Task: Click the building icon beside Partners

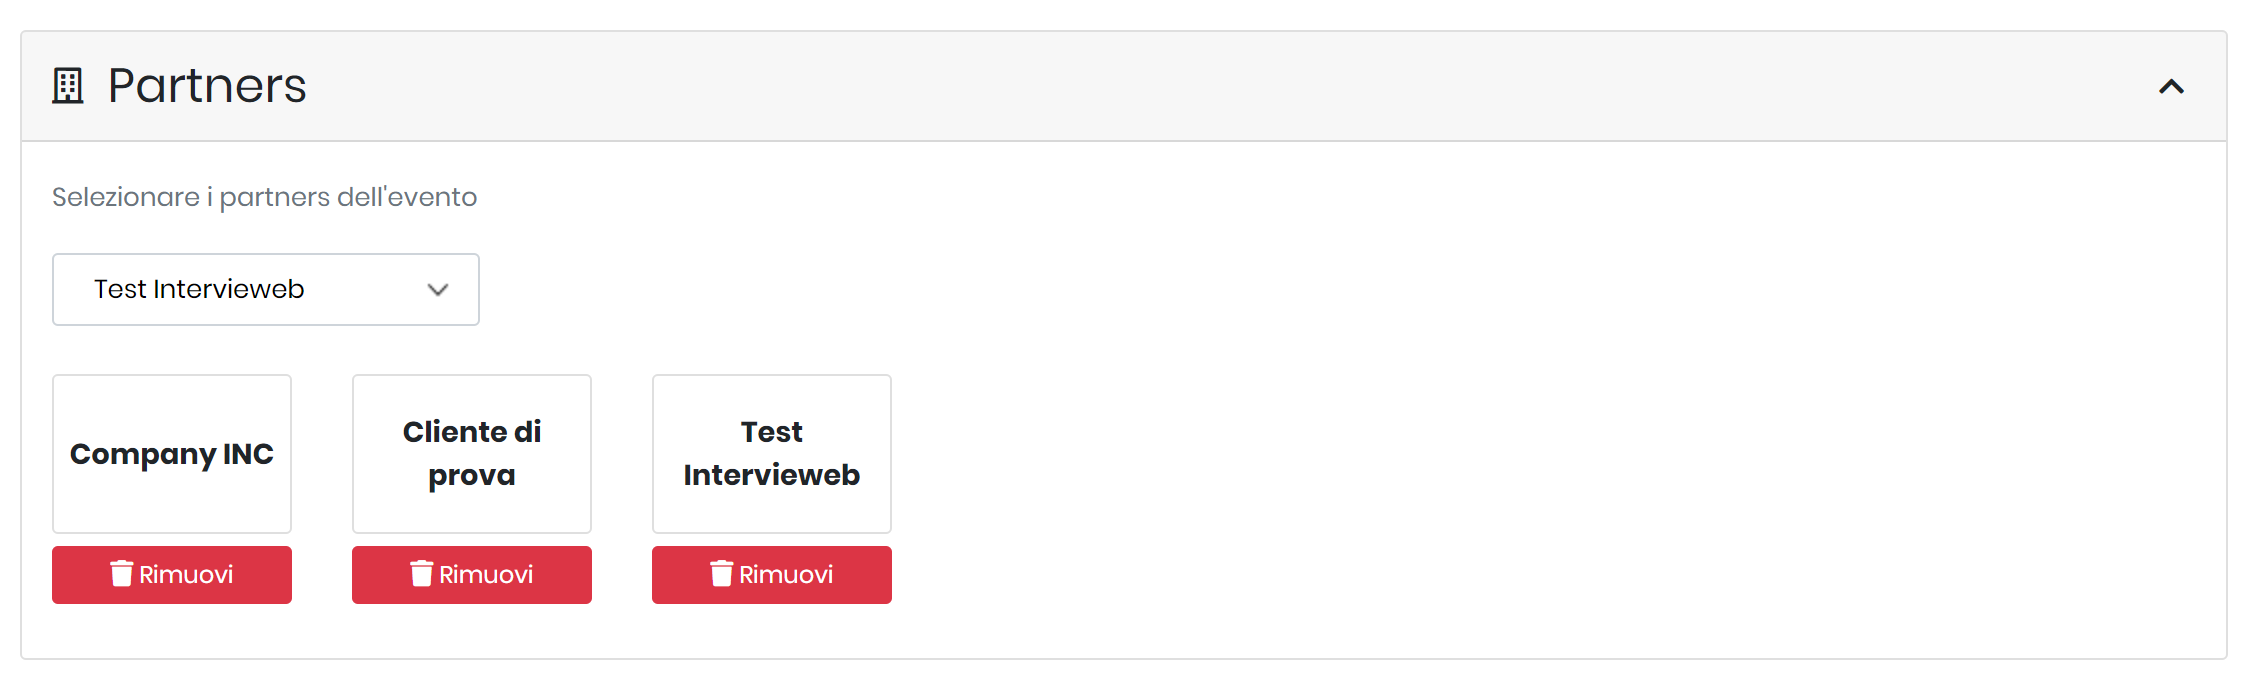Action: click(x=68, y=86)
